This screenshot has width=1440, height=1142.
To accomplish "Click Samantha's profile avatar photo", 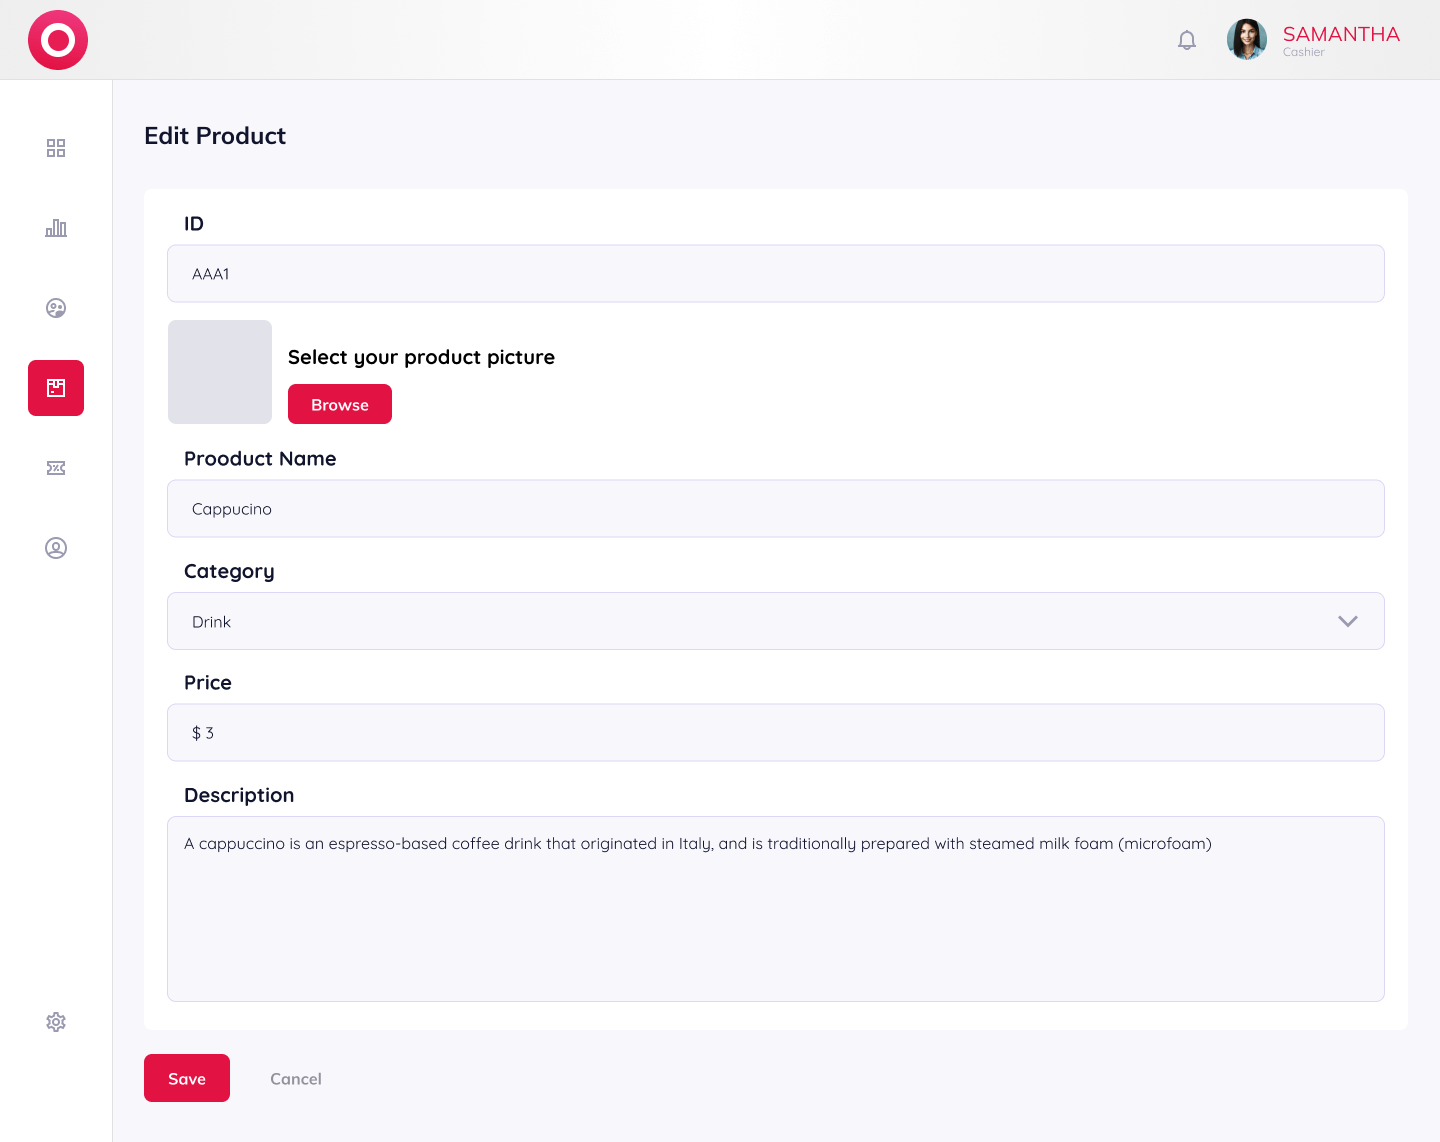I will click(1247, 40).
